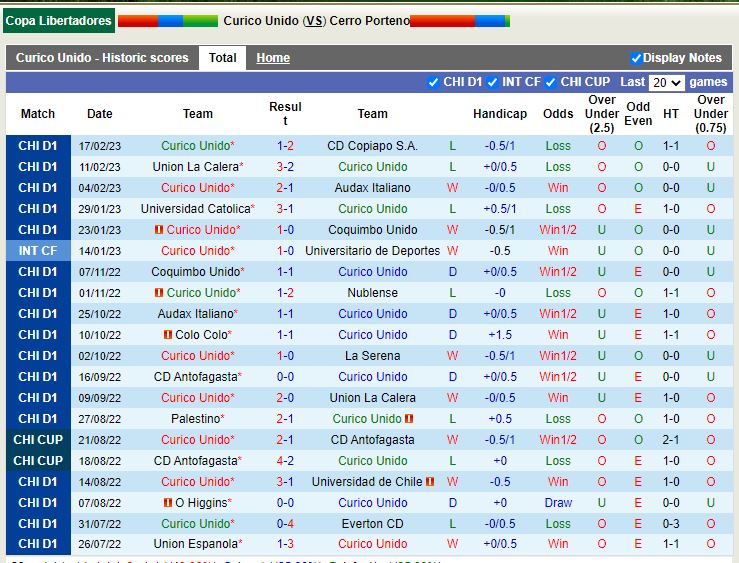This screenshot has height=563, width=739.
Task: Click CD Antofagasta home team on 16/09/22
Action: [x=197, y=376]
